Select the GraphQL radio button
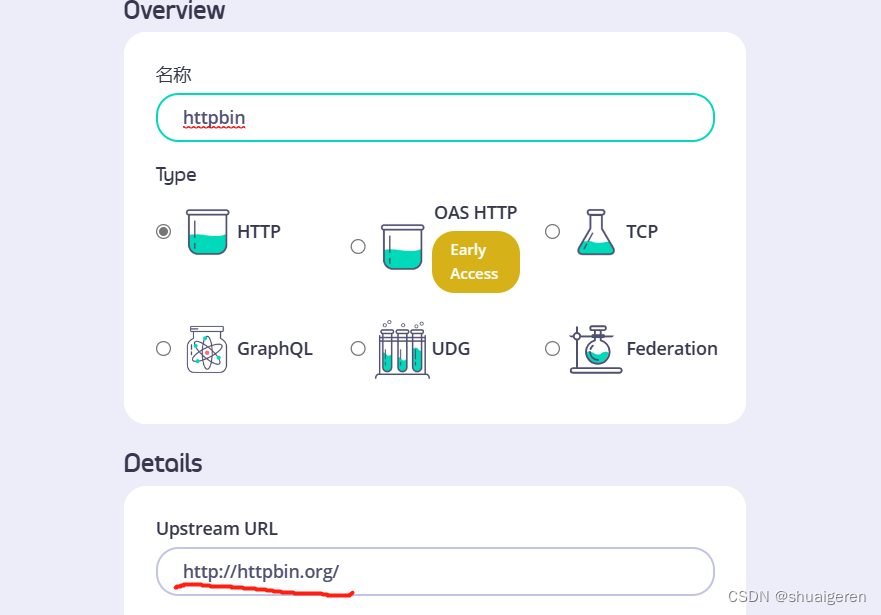 tap(164, 348)
